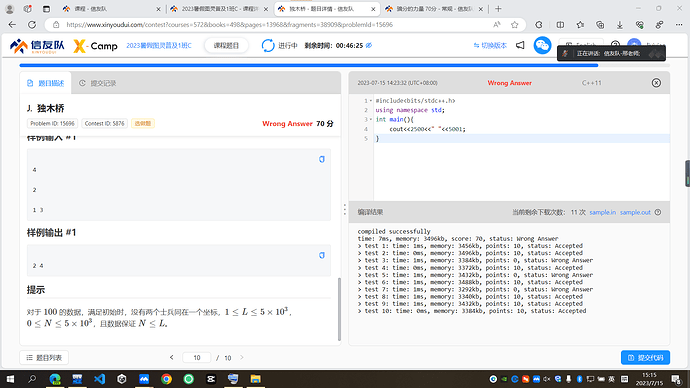Go to previous problem arrow
Image resolution: width=690 pixels, height=388 pixels.
[x=172, y=357]
